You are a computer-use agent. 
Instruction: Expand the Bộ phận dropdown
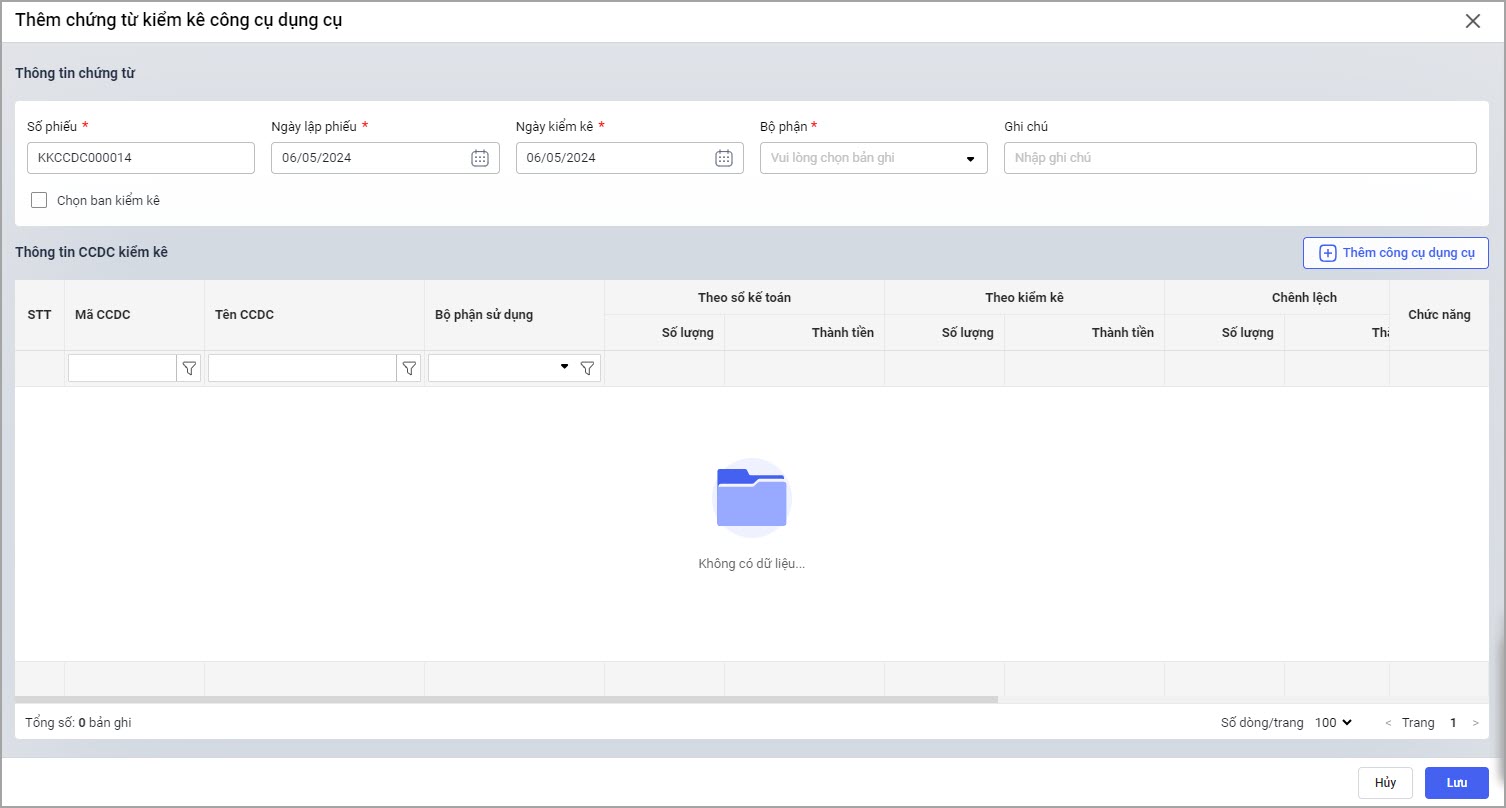969,158
